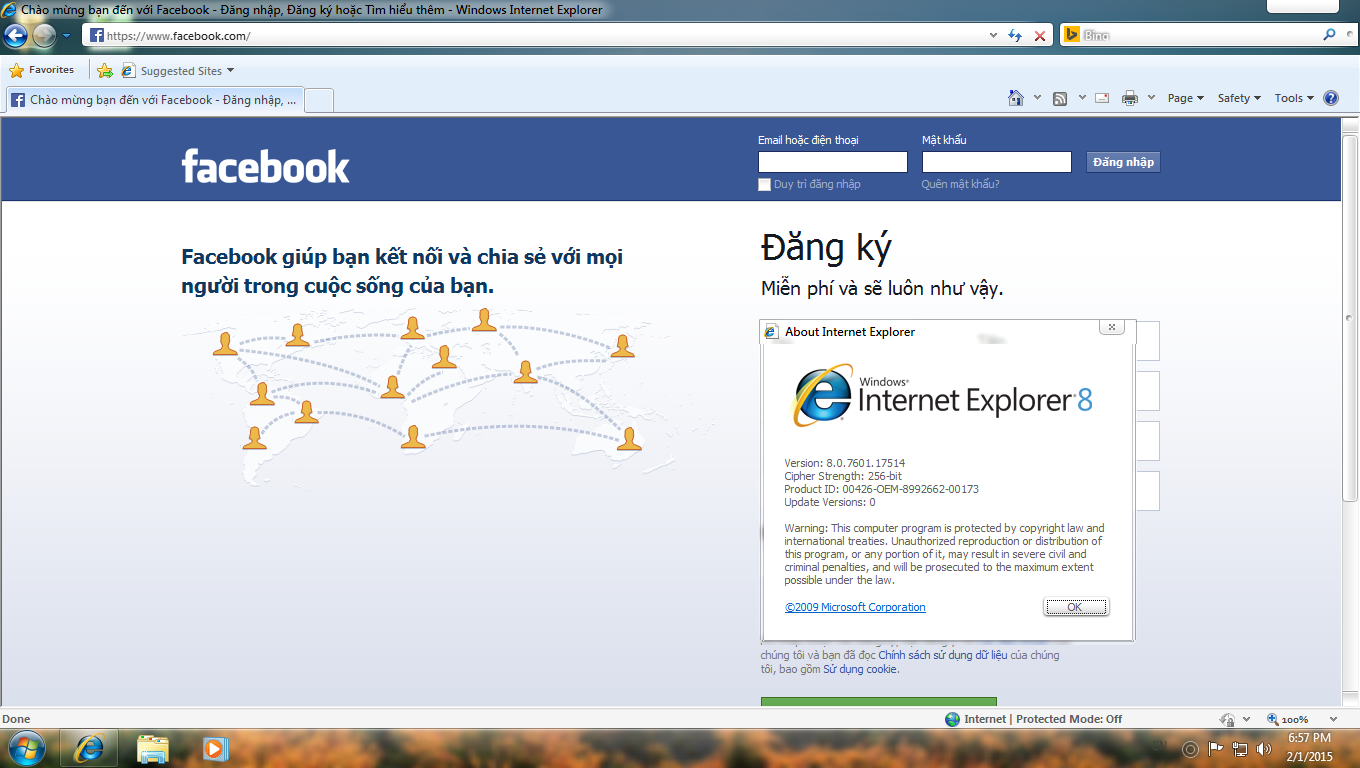Open the Suggested Sites dropdown

(178, 71)
